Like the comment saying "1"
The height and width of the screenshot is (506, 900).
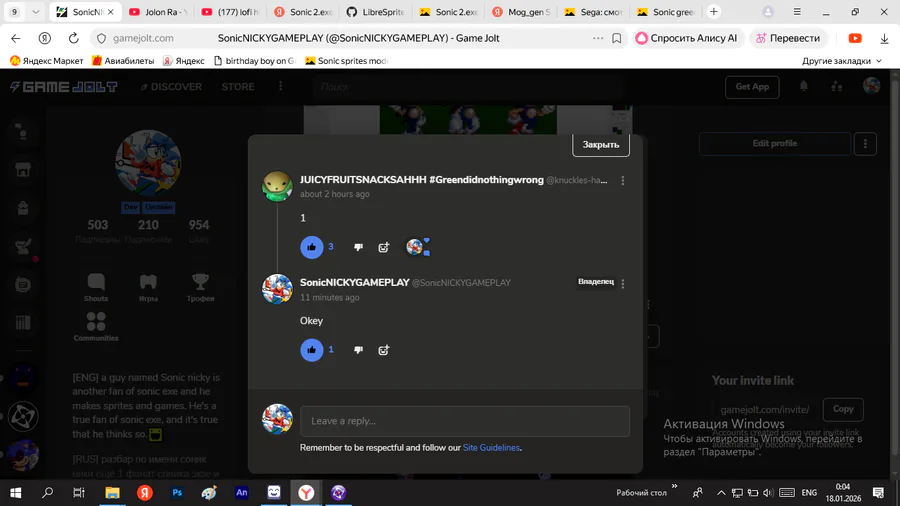point(312,247)
